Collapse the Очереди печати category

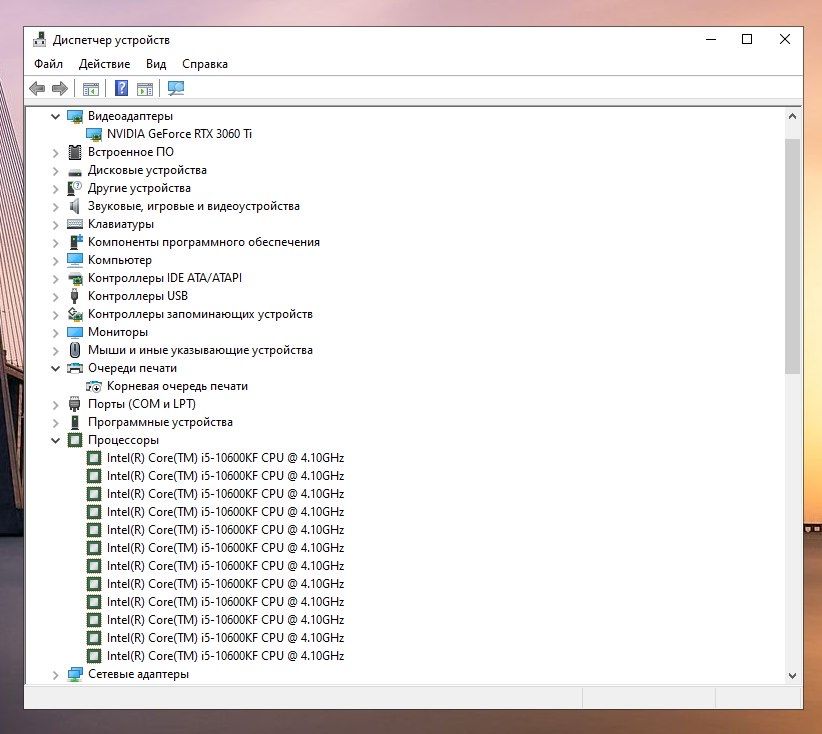pyautogui.click(x=56, y=369)
